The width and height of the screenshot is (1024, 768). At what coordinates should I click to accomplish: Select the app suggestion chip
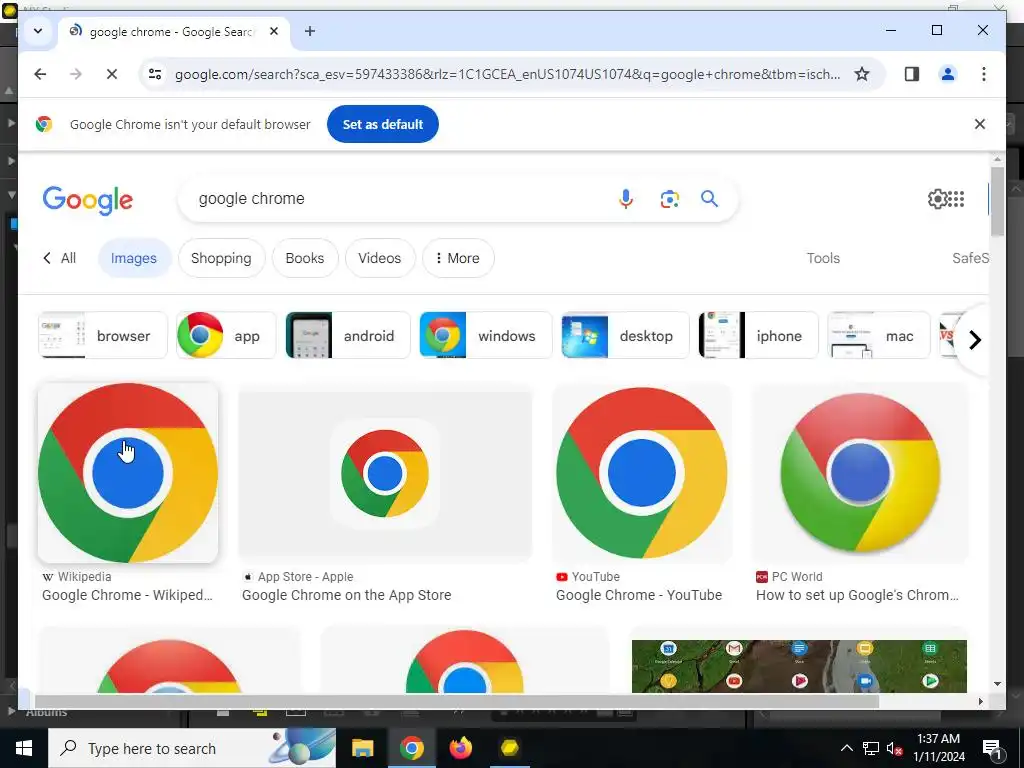(x=226, y=336)
